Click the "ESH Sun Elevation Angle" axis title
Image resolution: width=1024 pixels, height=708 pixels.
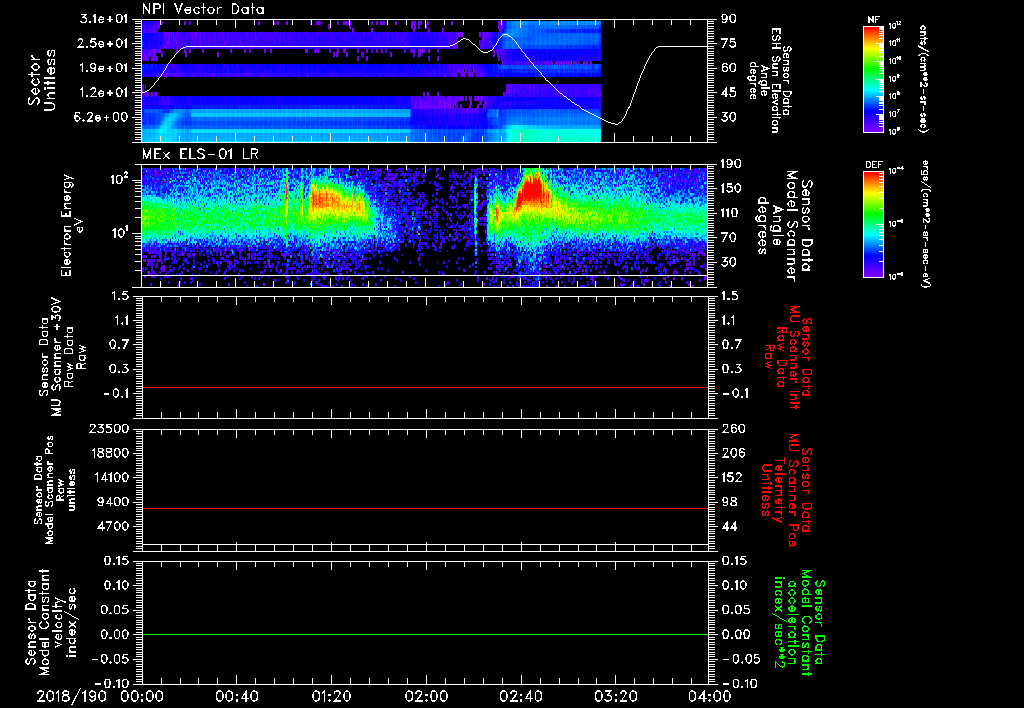769,80
